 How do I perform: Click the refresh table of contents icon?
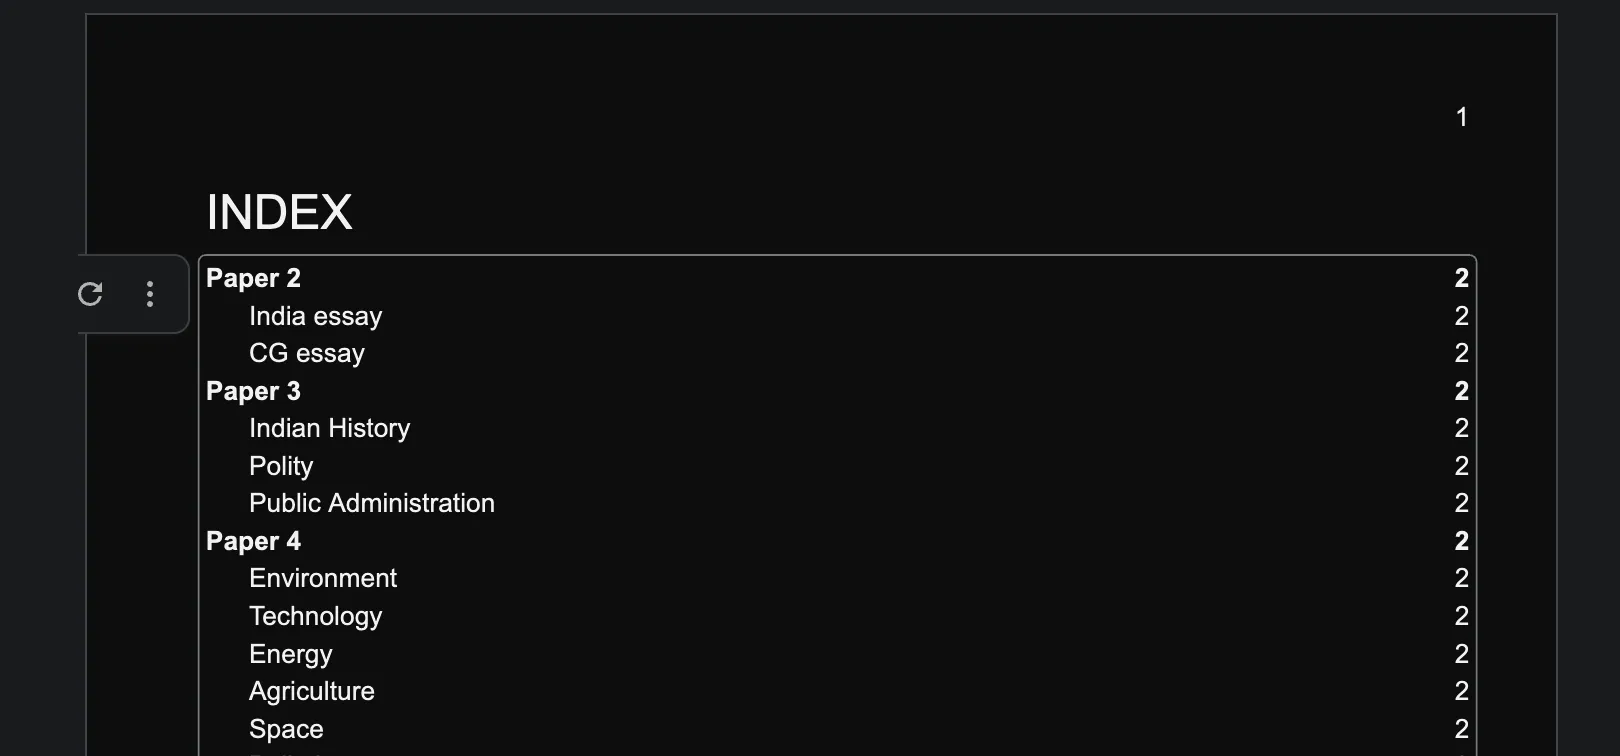(90, 294)
